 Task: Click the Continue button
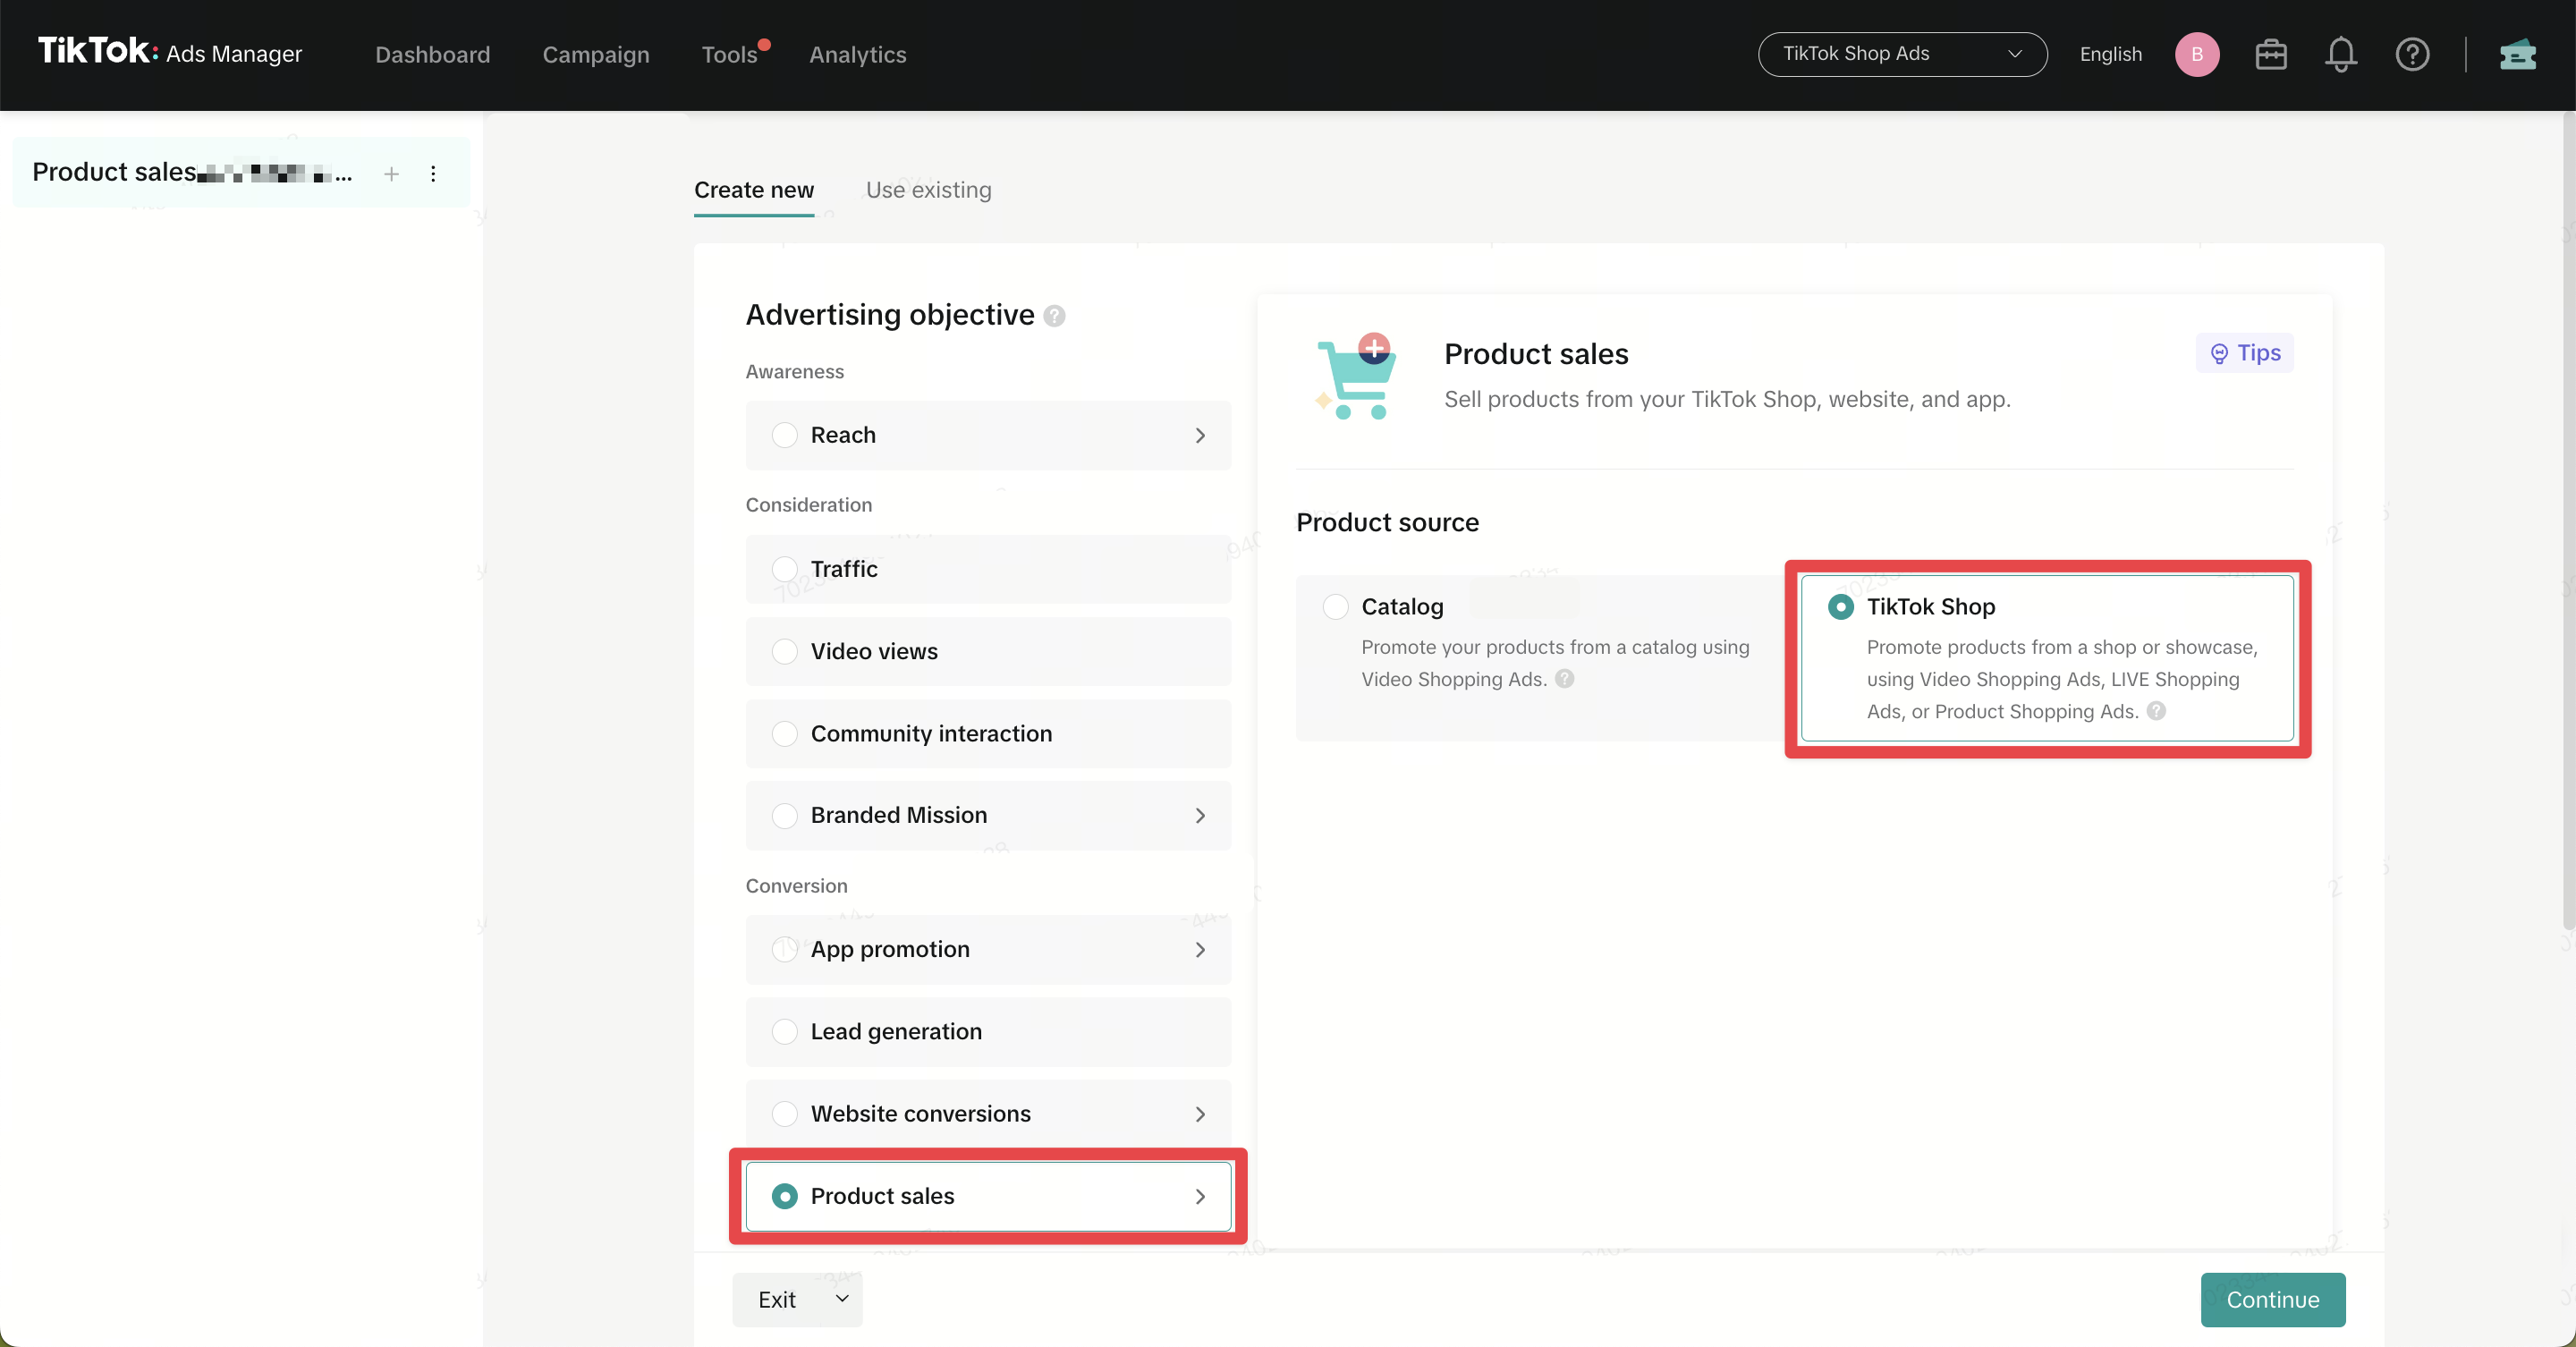tap(2272, 1299)
